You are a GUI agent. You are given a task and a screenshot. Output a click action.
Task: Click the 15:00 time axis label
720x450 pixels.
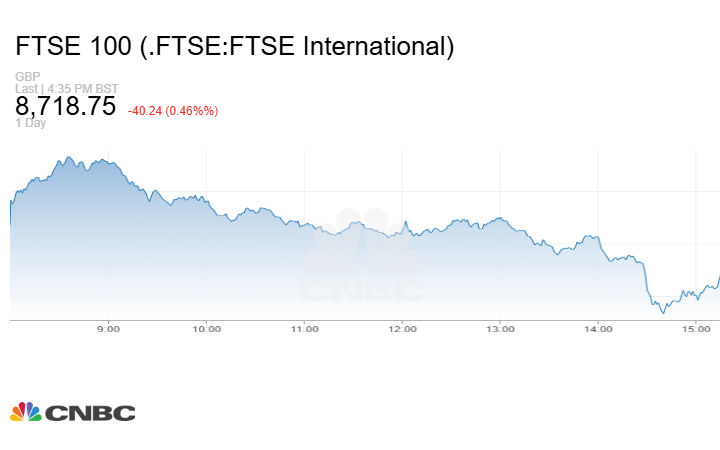pos(696,329)
